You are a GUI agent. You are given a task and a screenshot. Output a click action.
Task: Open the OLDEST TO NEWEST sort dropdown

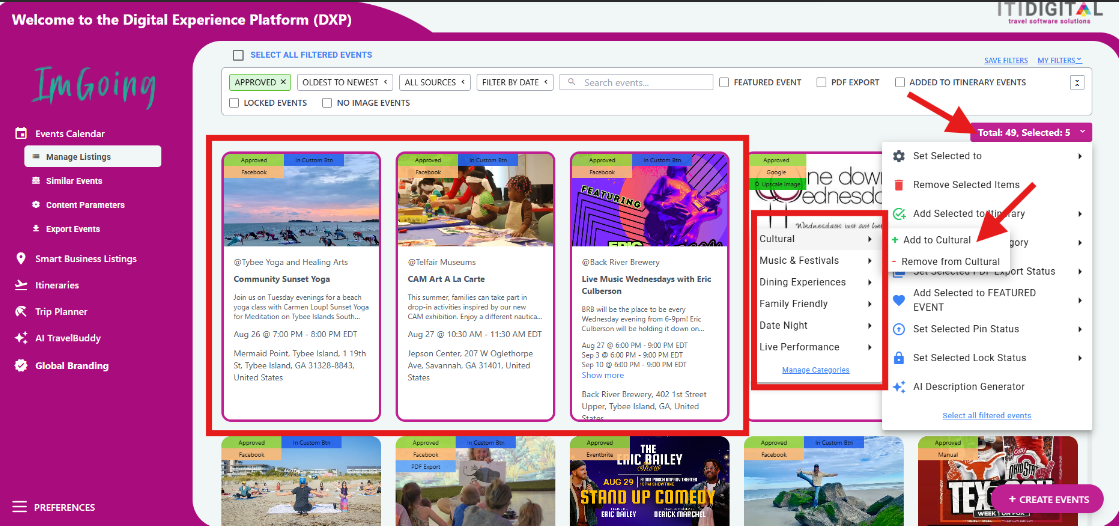click(345, 82)
